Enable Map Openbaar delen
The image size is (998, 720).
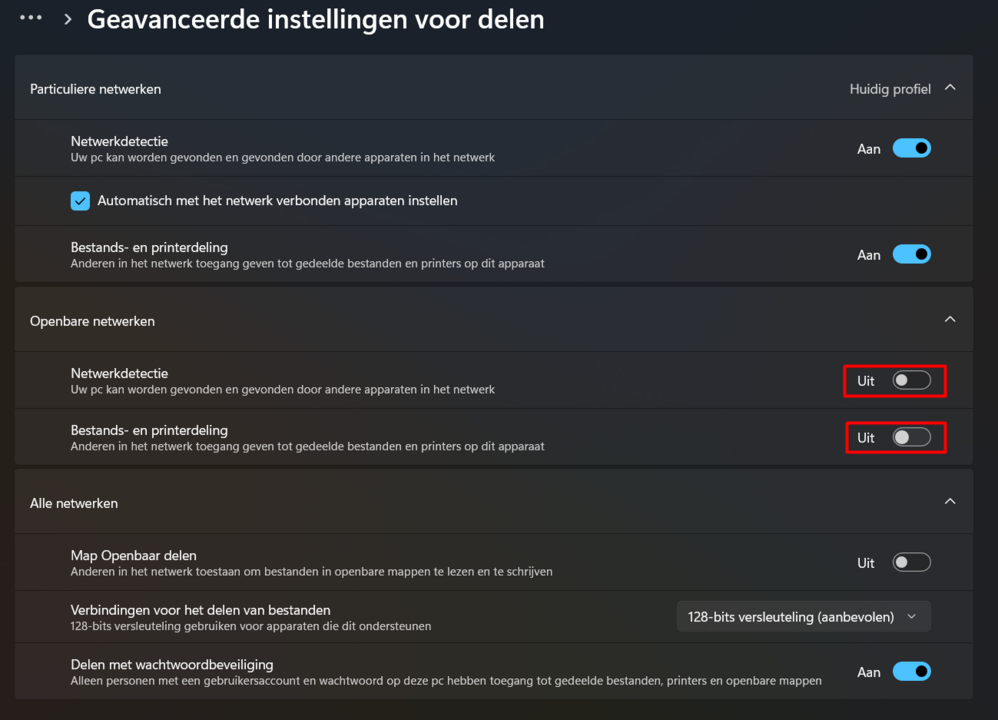(x=911, y=562)
